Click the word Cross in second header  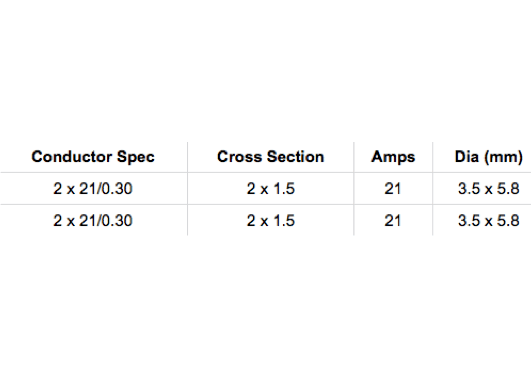coord(240,157)
